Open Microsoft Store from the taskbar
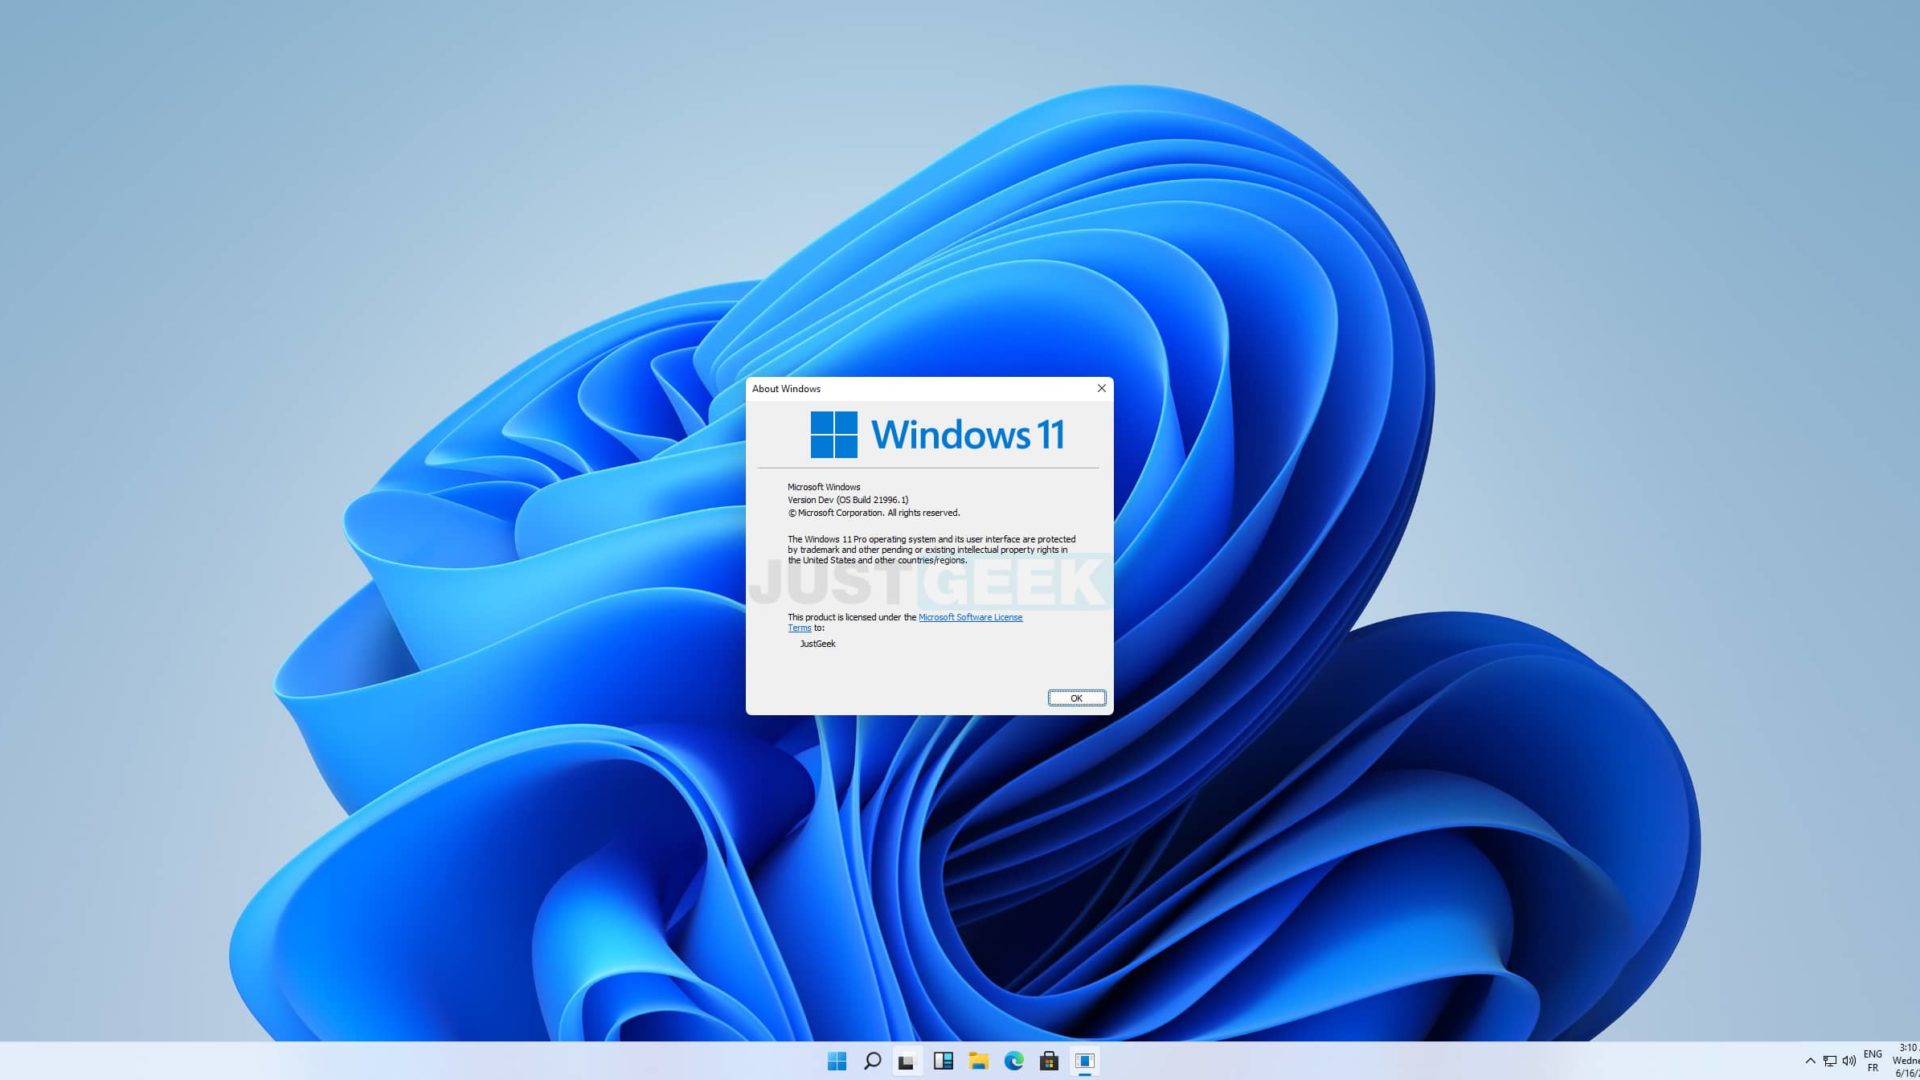Screen dimensions: 1920x1080 pyautogui.click(x=1049, y=1061)
